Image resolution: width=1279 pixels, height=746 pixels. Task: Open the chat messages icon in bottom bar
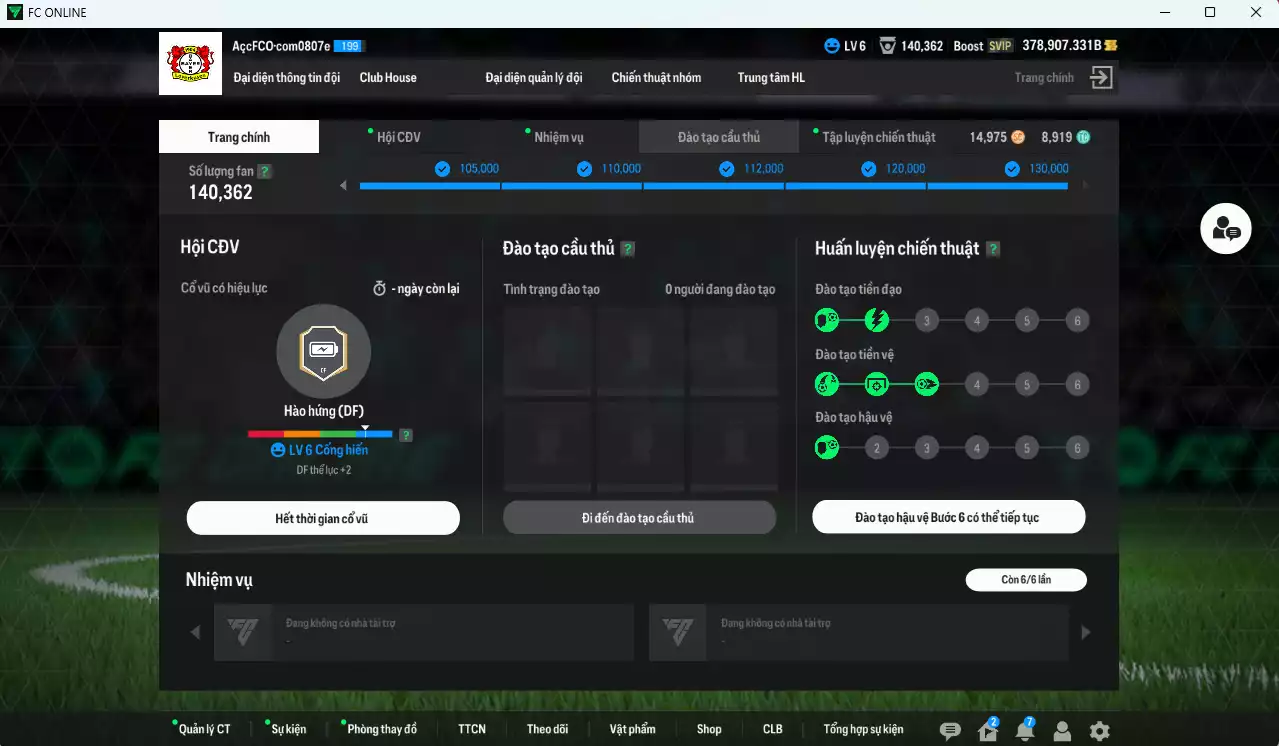click(950, 731)
